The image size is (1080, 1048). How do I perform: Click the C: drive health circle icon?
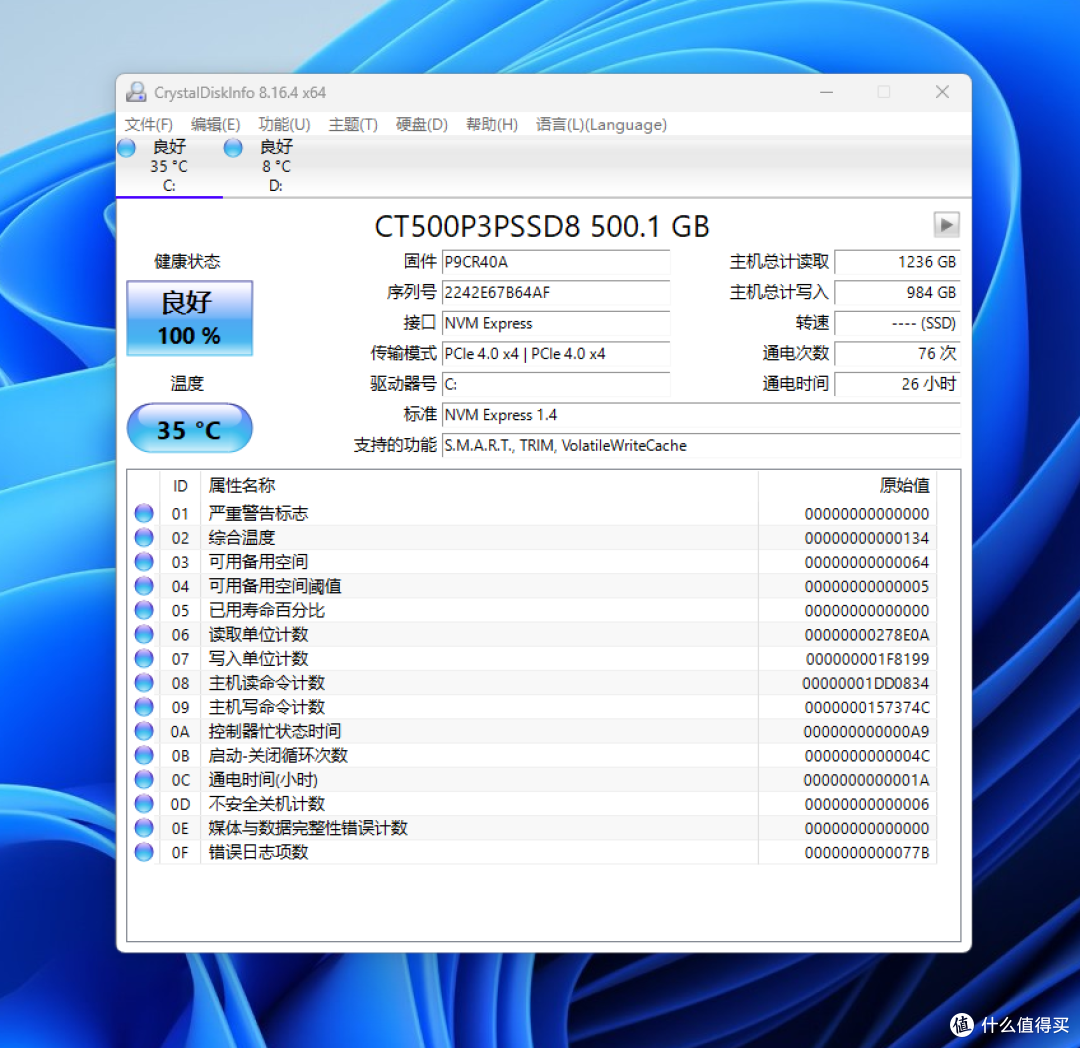coord(126,147)
